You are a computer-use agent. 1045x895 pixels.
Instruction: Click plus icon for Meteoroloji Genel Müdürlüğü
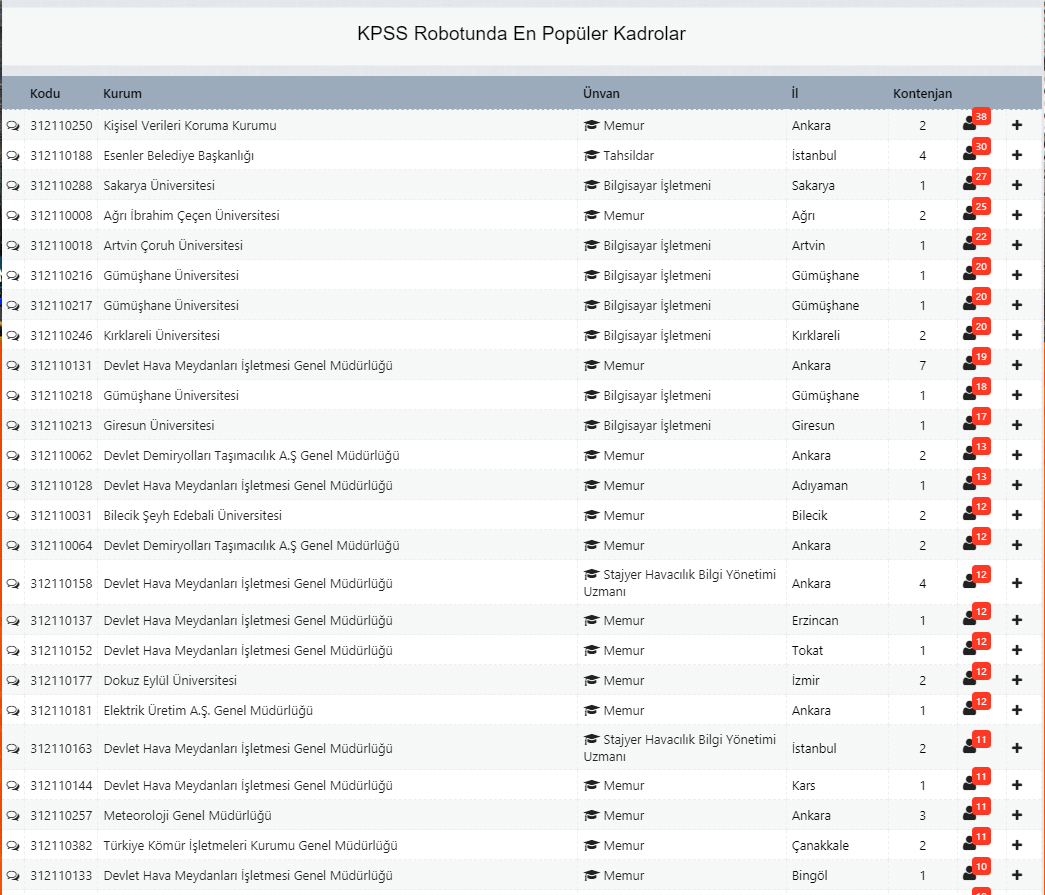[x=1017, y=815]
